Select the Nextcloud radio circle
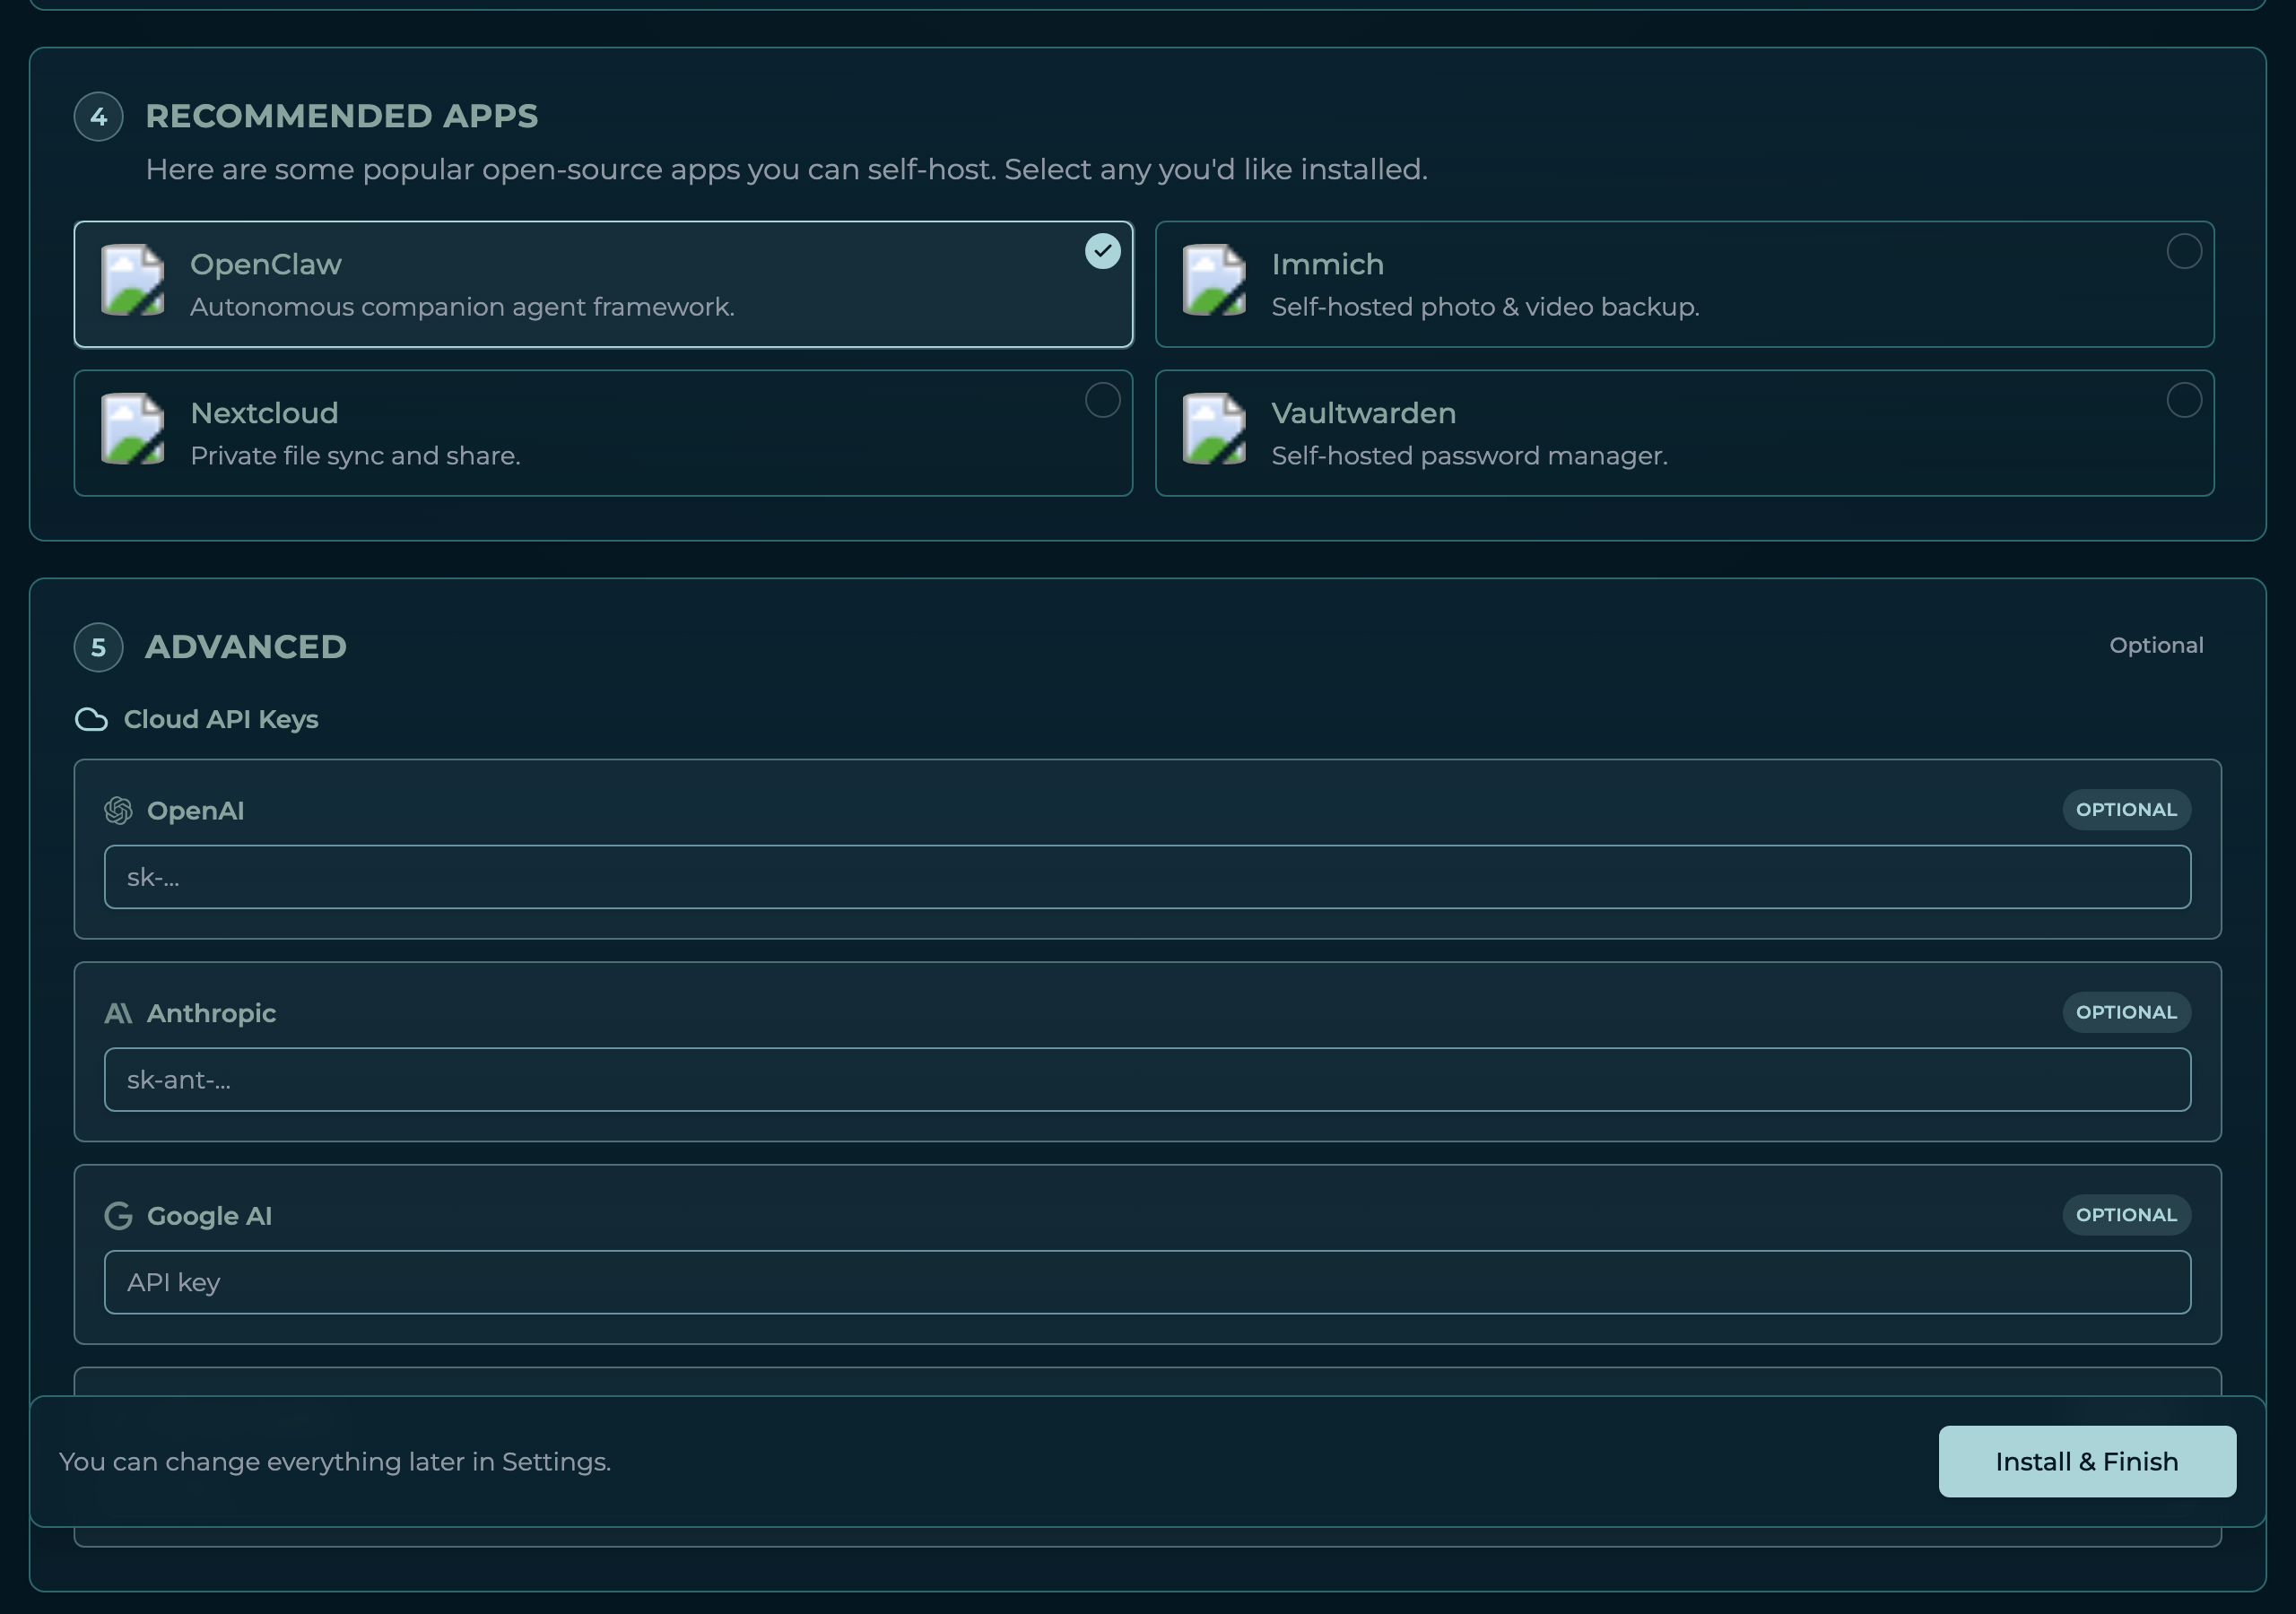This screenshot has width=2296, height=1614. point(1102,400)
